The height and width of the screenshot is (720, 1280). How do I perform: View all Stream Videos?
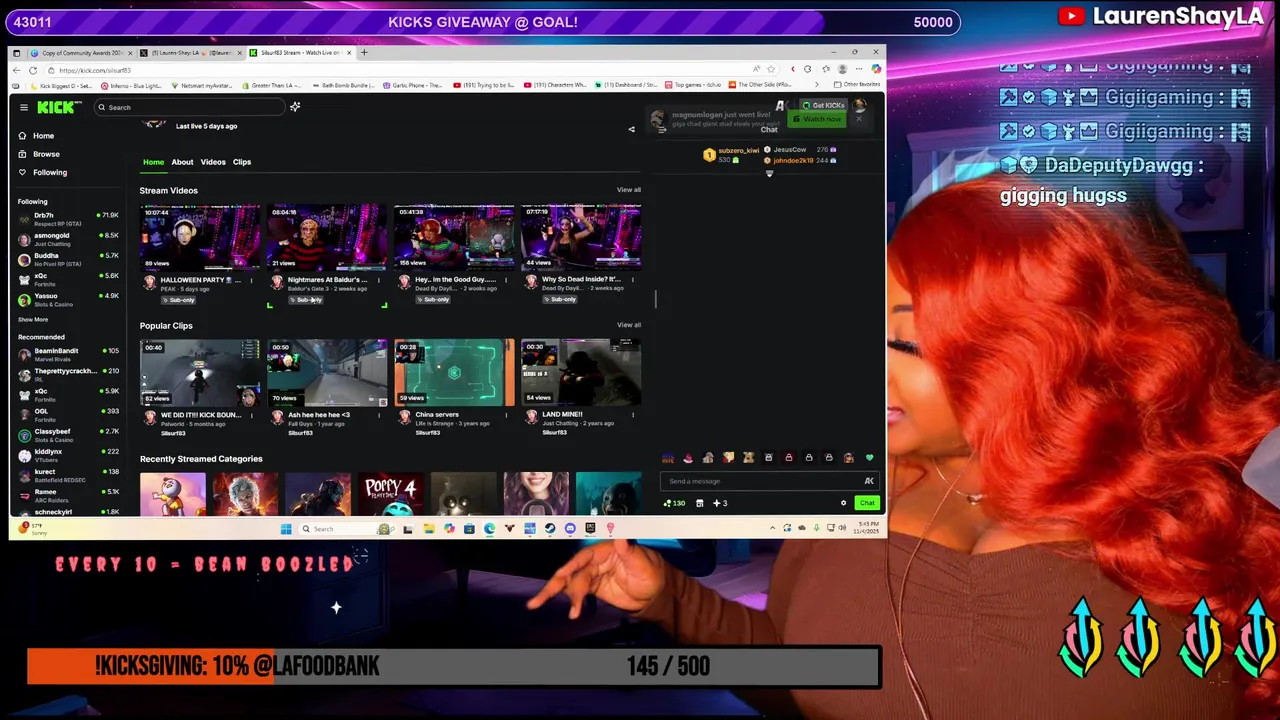(629, 190)
